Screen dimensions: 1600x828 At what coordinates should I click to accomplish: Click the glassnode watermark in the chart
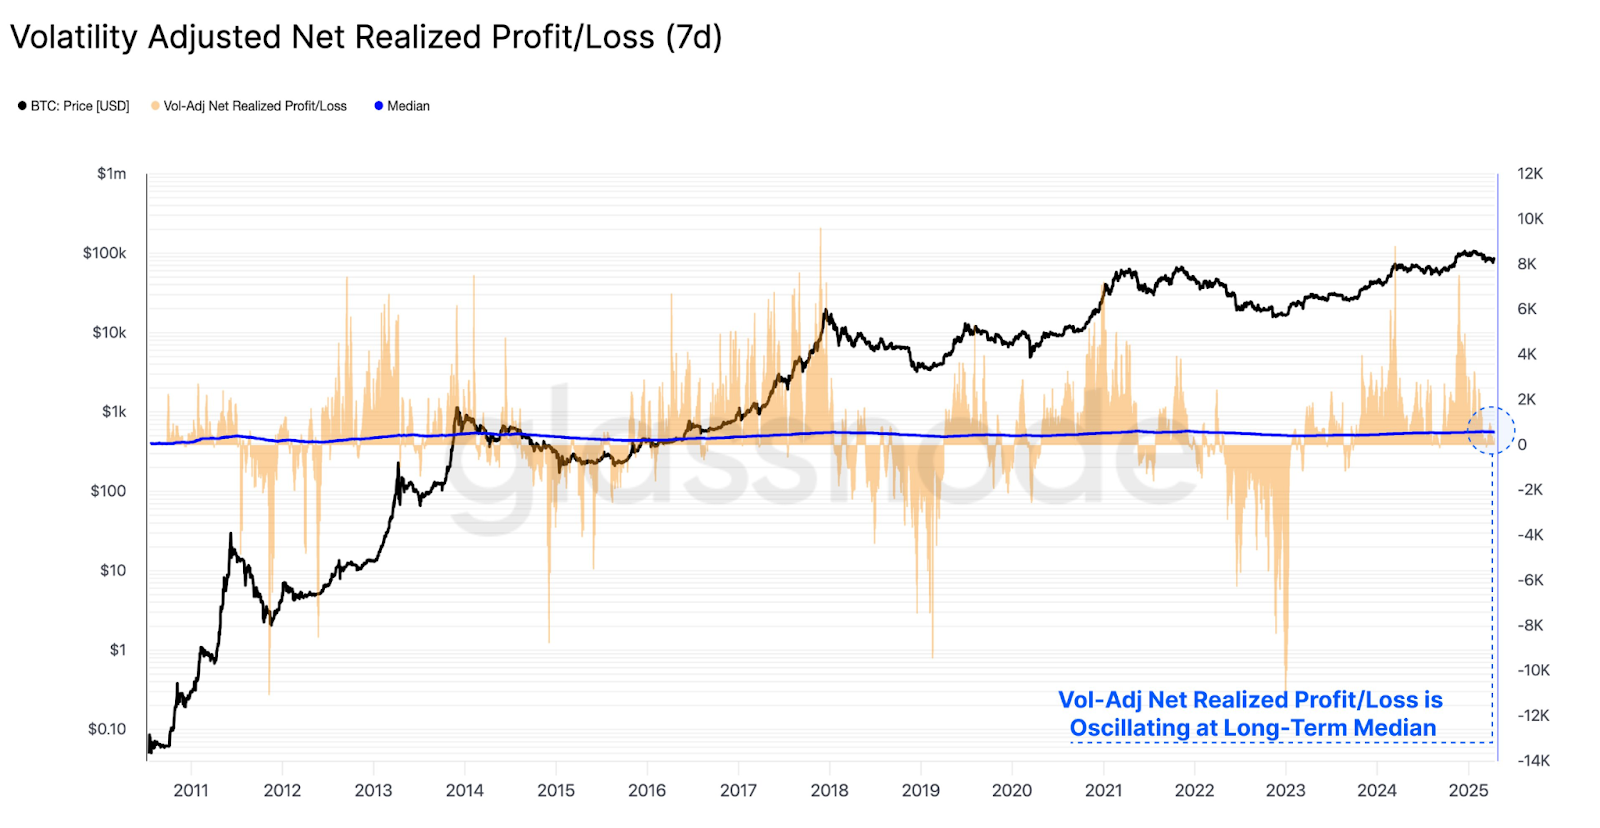click(820, 460)
